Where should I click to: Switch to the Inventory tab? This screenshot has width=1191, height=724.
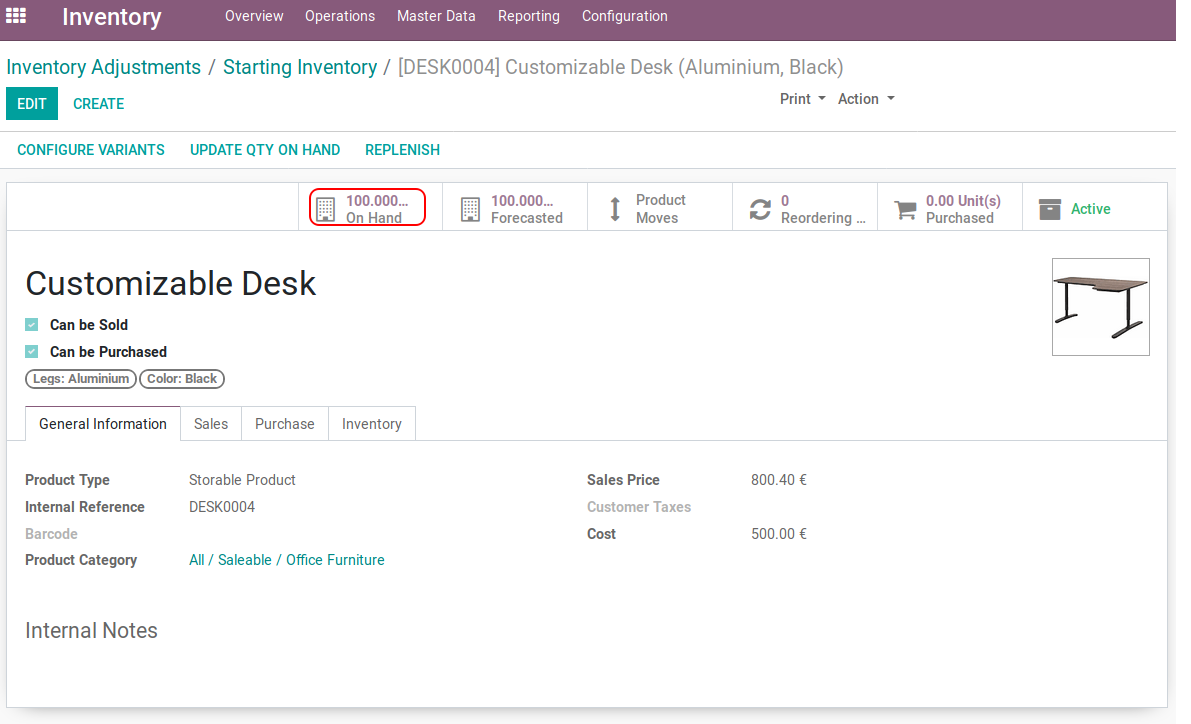(x=371, y=424)
